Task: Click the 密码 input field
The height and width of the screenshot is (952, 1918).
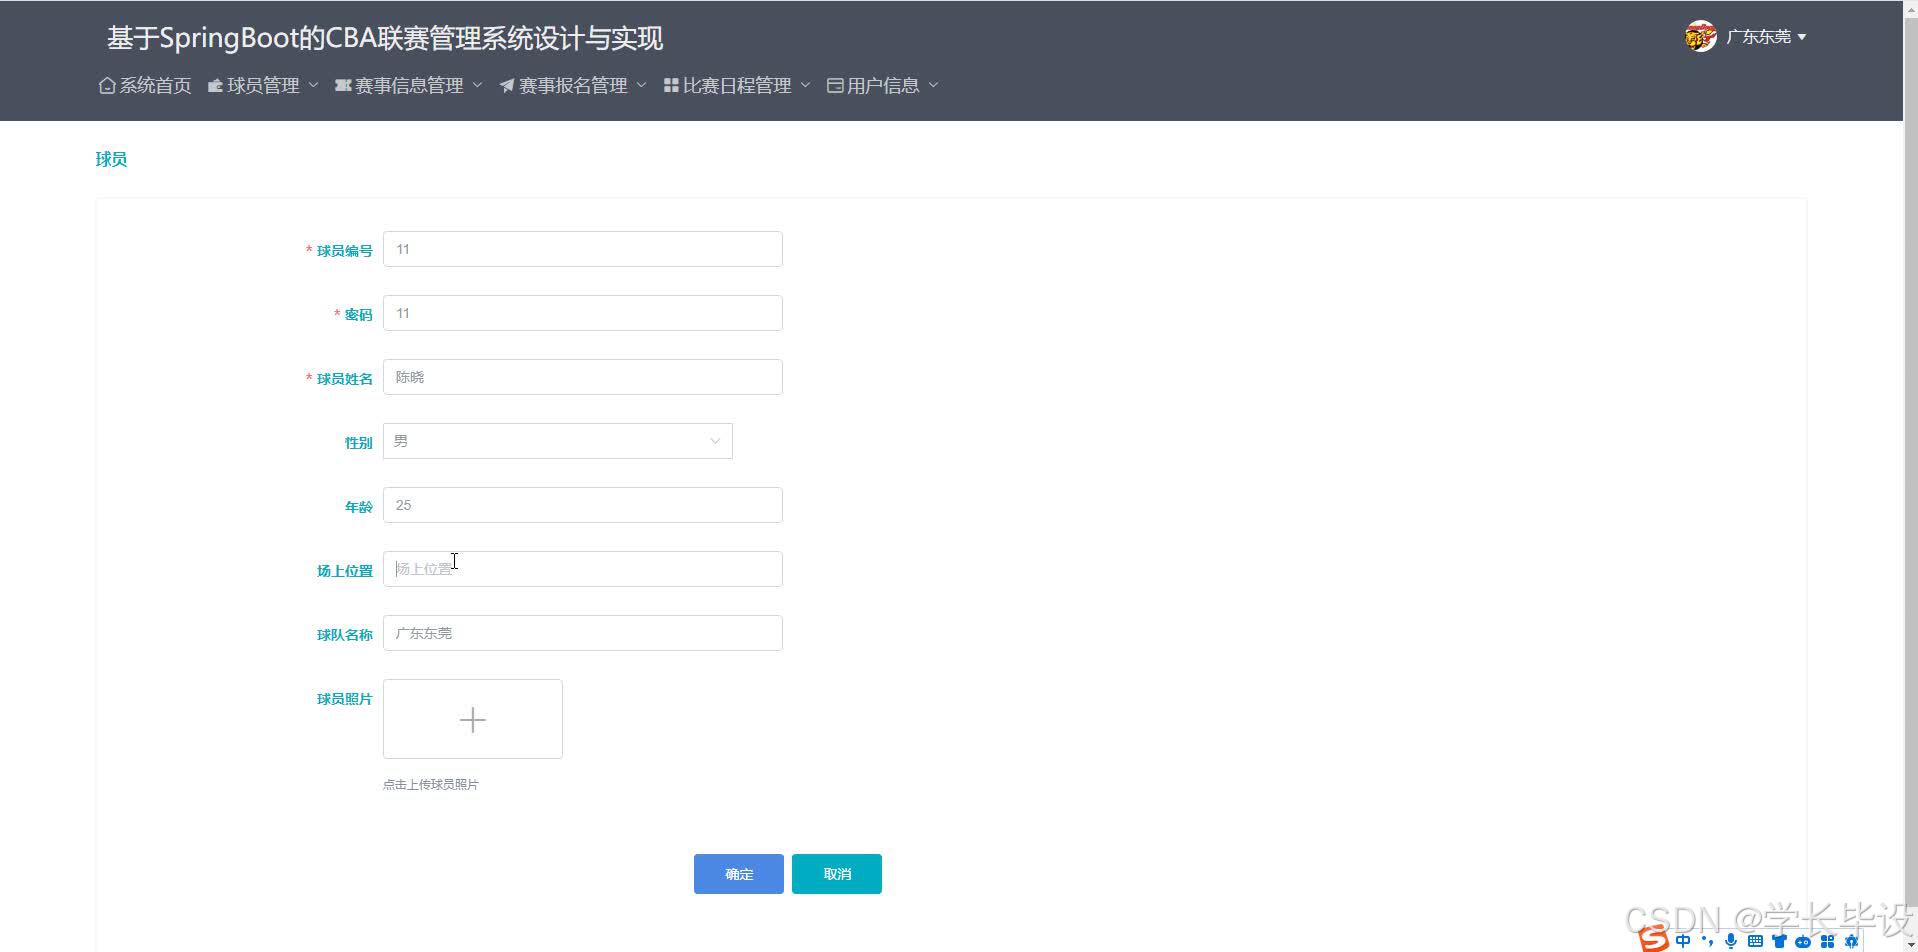Action: (x=583, y=313)
